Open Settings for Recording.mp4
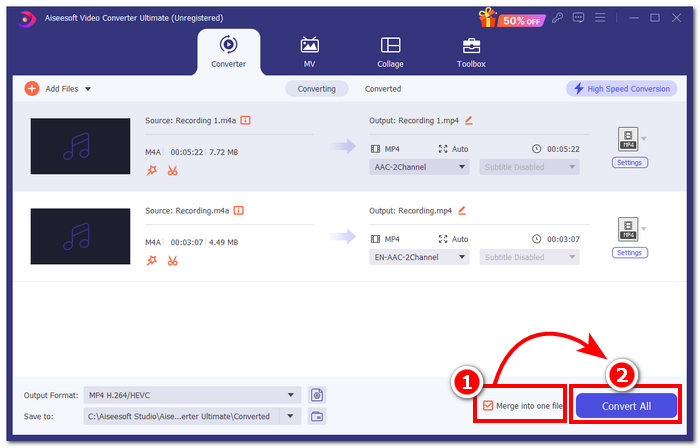Image resolution: width=700 pixels, height=448 pixels. coord(629,253)
